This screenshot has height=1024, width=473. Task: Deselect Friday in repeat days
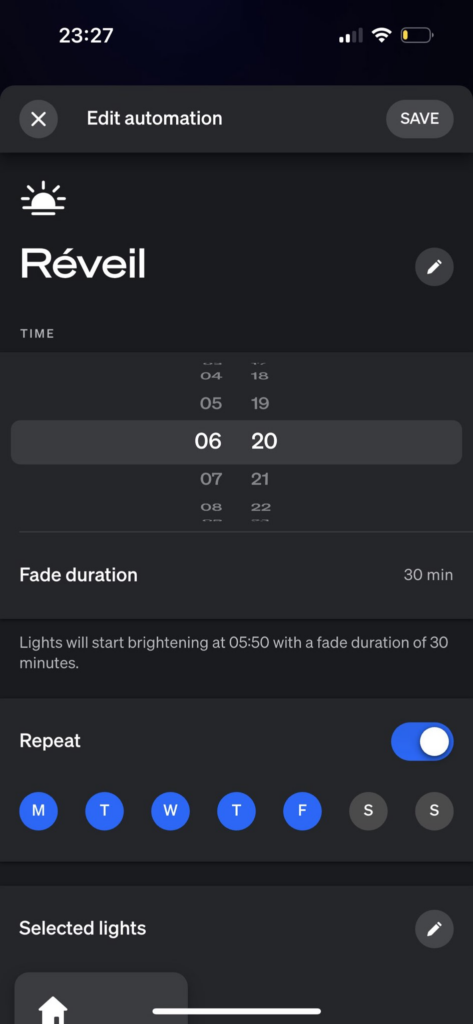point(302,811)
